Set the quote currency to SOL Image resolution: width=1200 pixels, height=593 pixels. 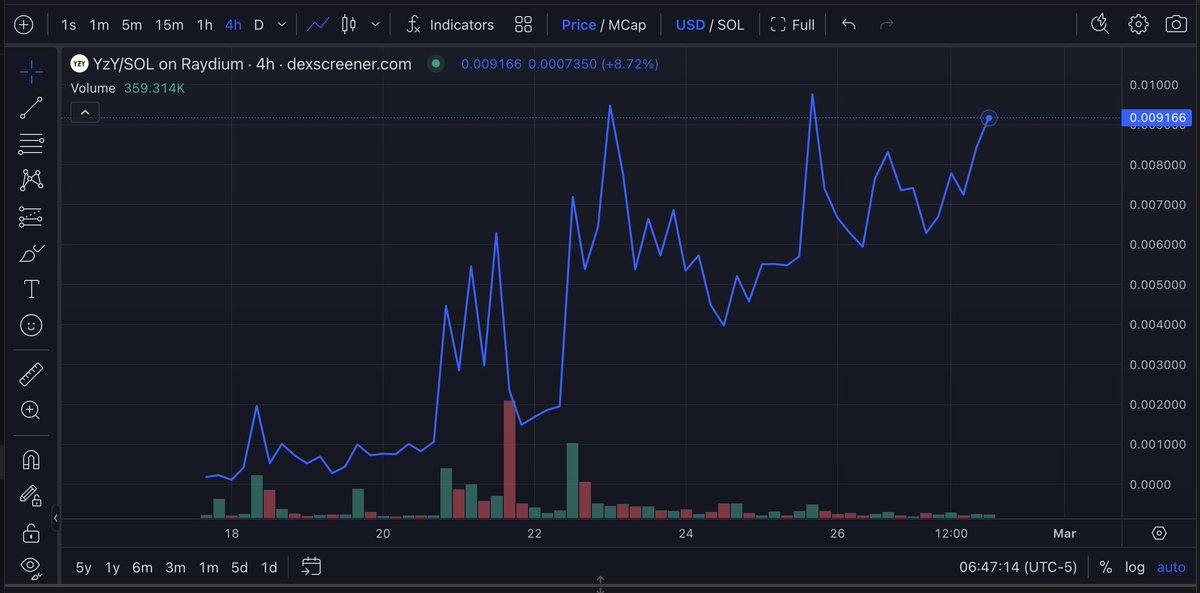tap(730, 24)
